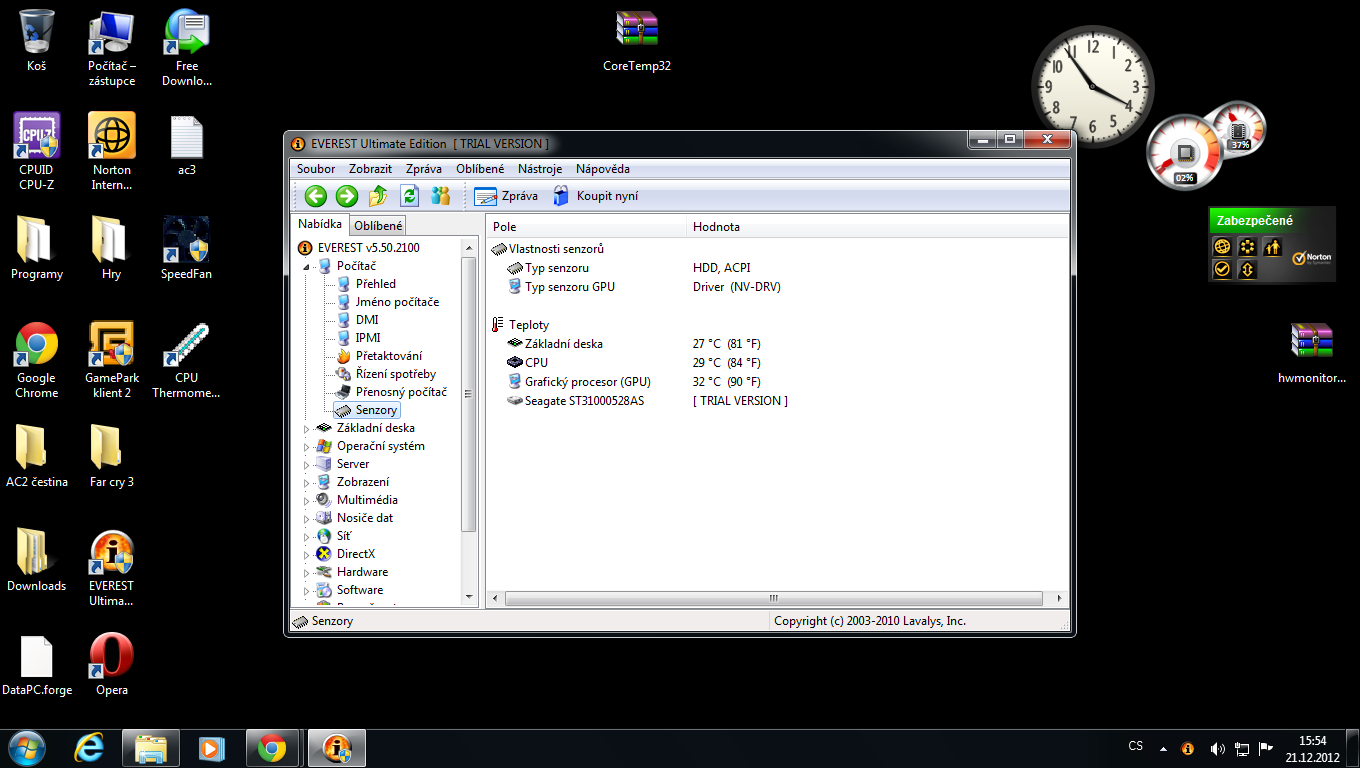
Task: Select the hwmonitor archive on the desktop
Action: 1312,353
